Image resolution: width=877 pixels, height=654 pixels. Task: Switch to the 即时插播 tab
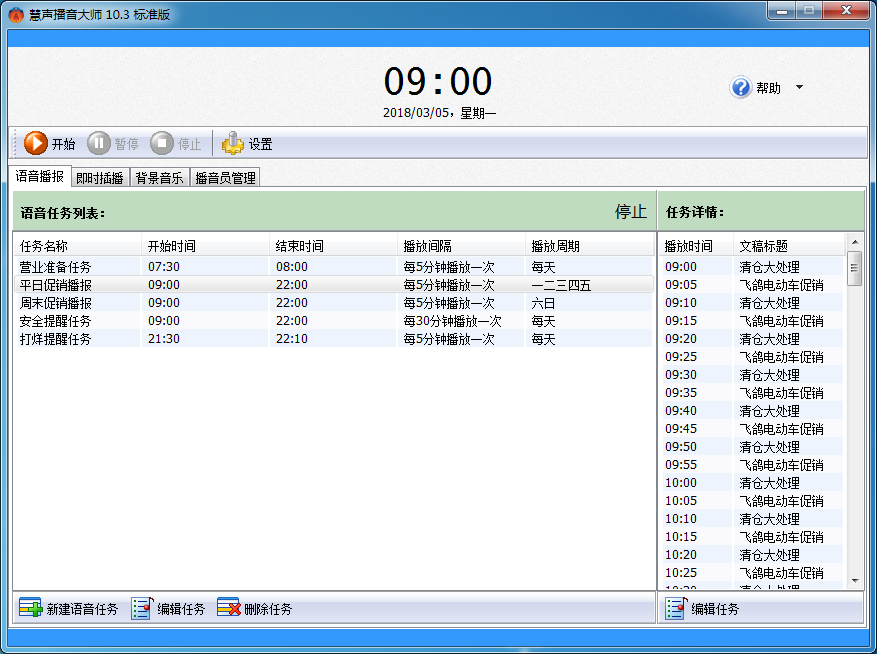point(100,177)
